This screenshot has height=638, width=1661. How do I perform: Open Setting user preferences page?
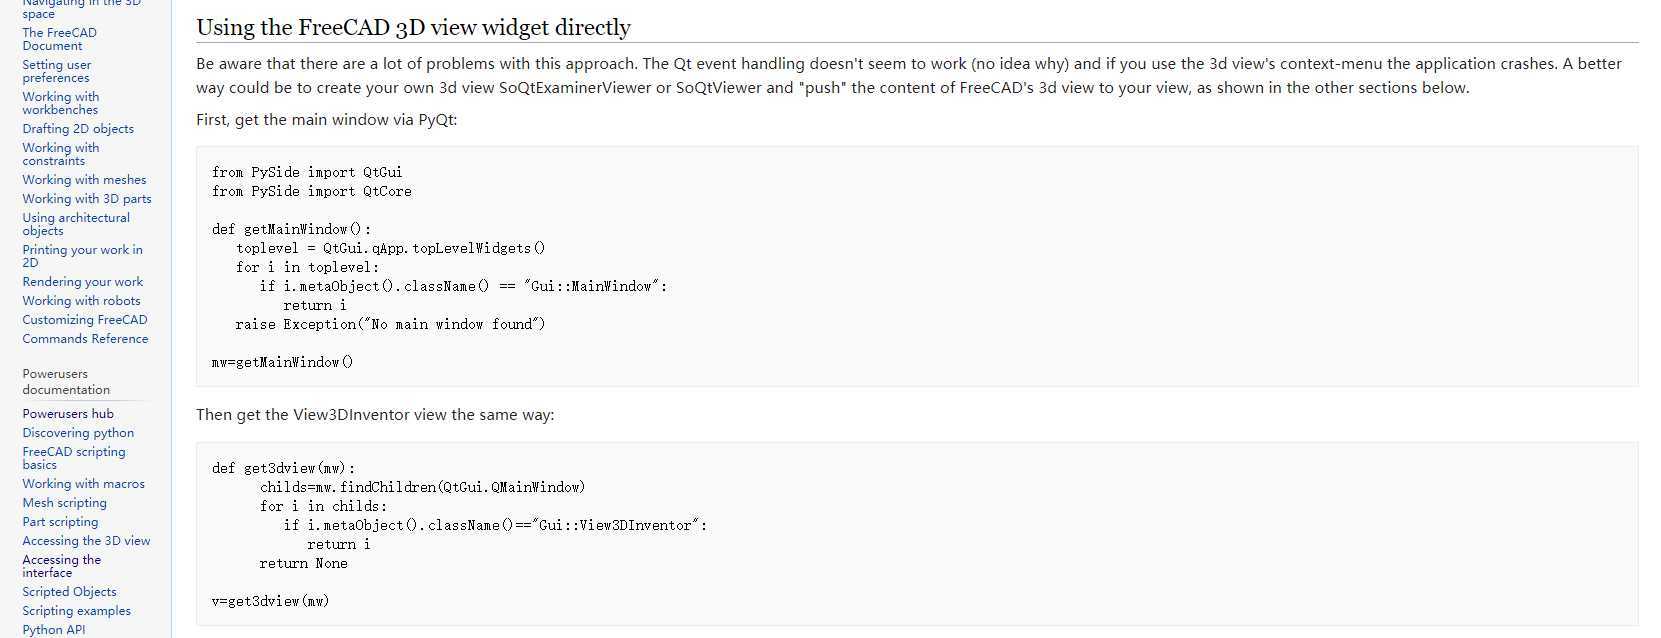56,71
